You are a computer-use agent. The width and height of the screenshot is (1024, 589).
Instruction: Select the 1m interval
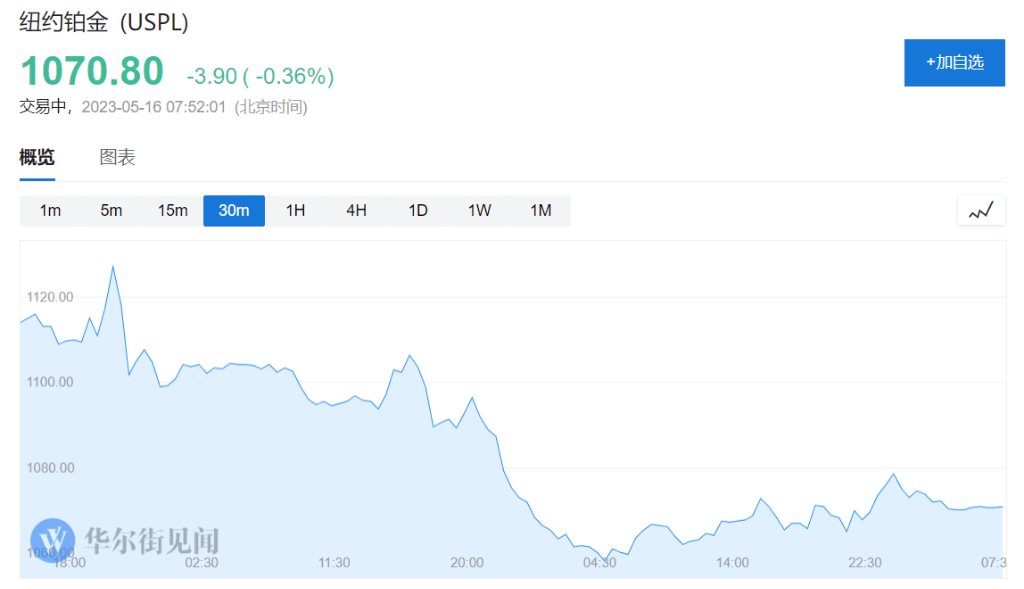point(50,210)
